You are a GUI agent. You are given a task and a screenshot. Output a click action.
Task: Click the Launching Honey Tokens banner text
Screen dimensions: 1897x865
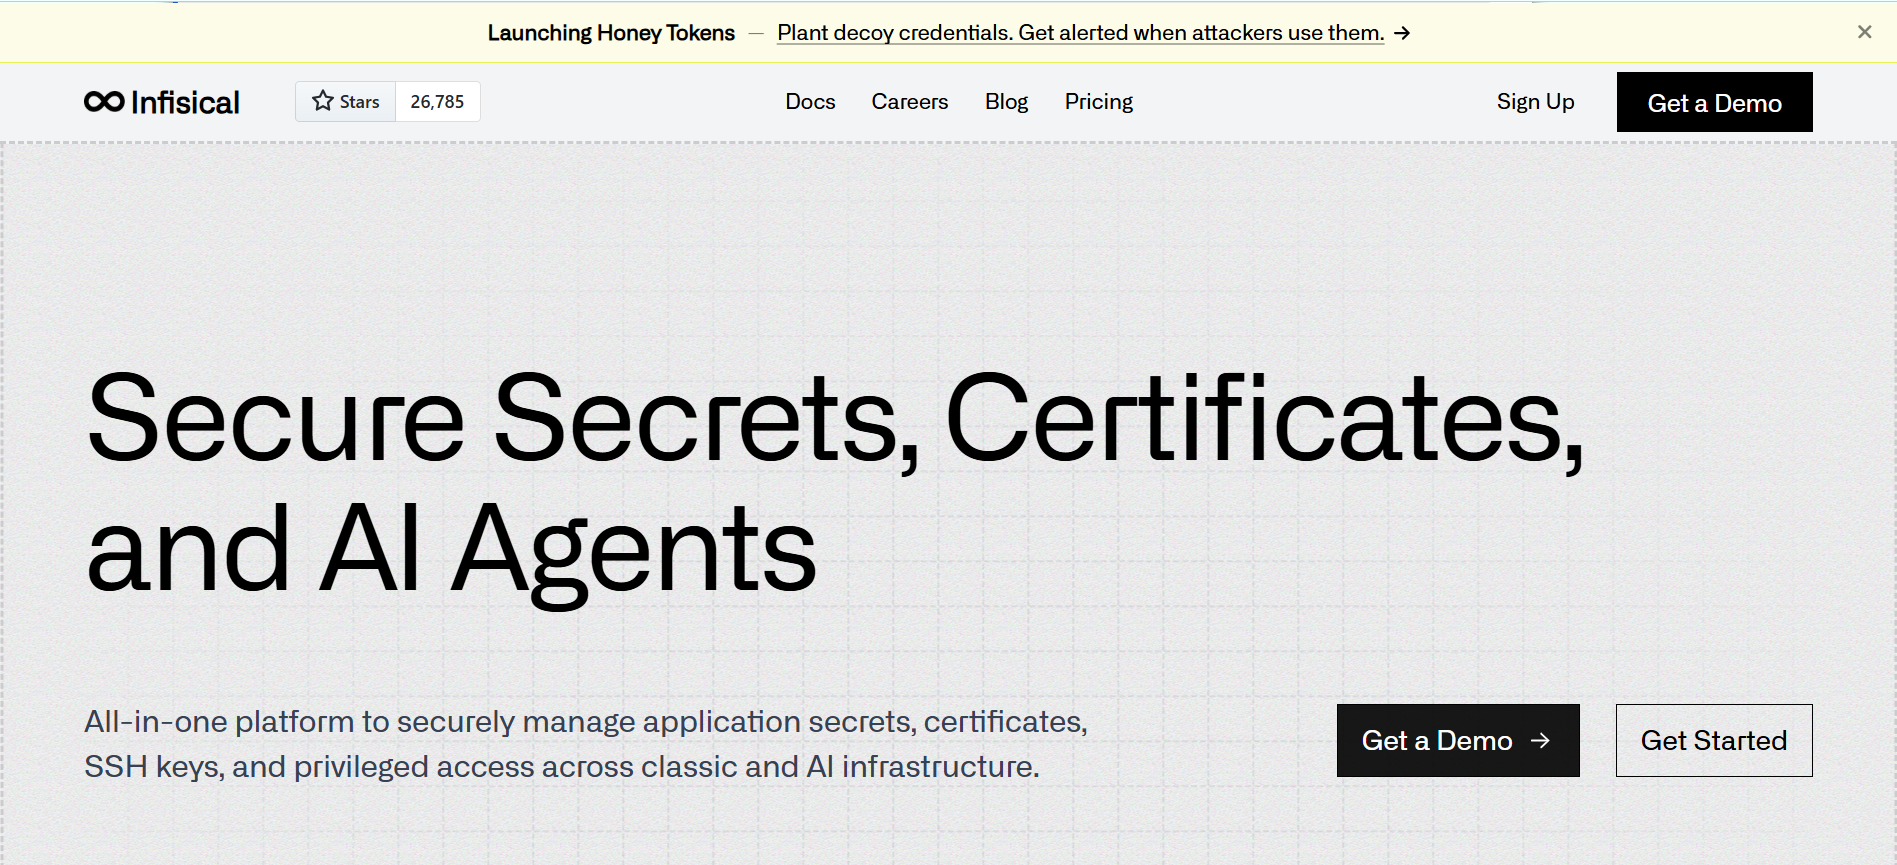click(x=611, y=33)
